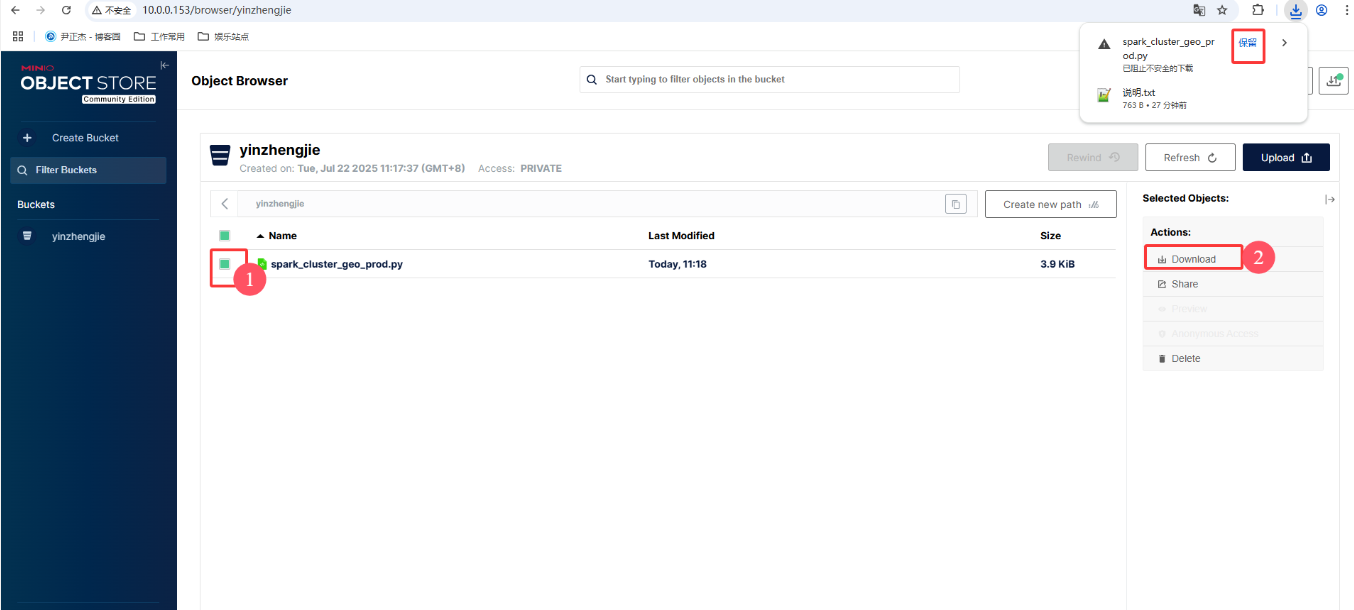Click Anonymous Access in the Actions panel
Image resolution: width=1354 pixels, height=610 pixels.
1233,333
